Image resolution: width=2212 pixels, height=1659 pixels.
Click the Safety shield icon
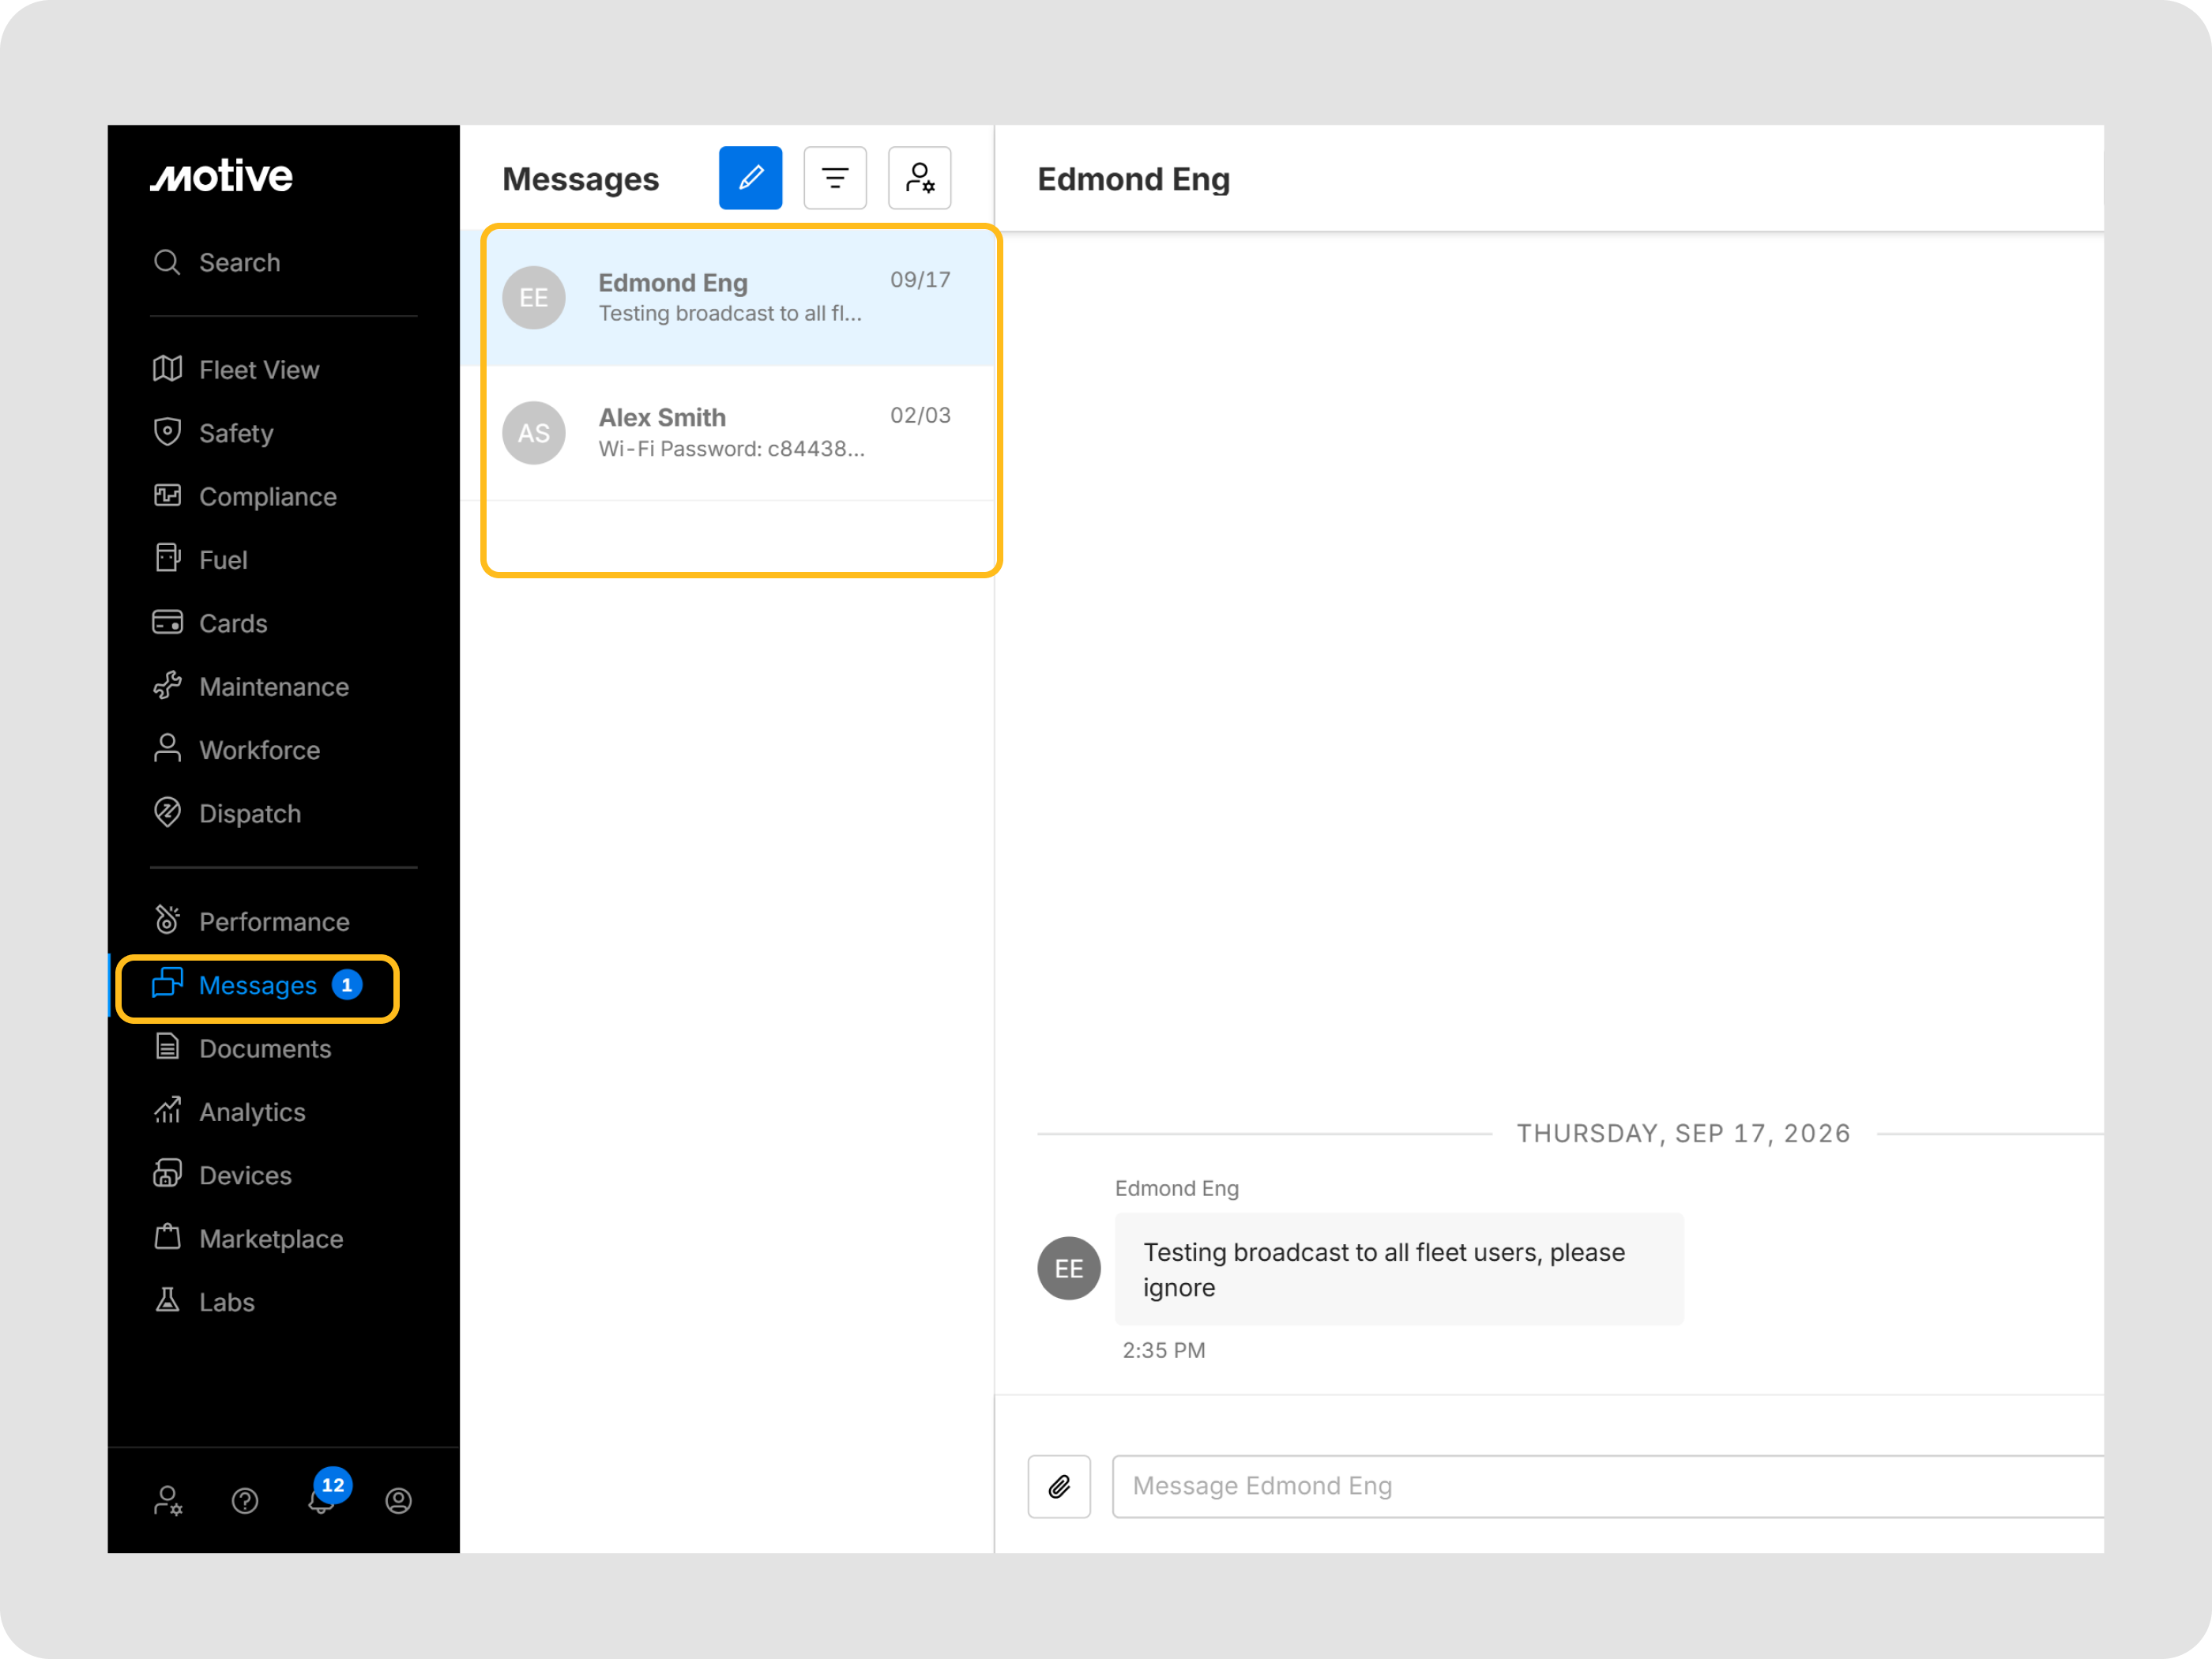coord(167,432)
